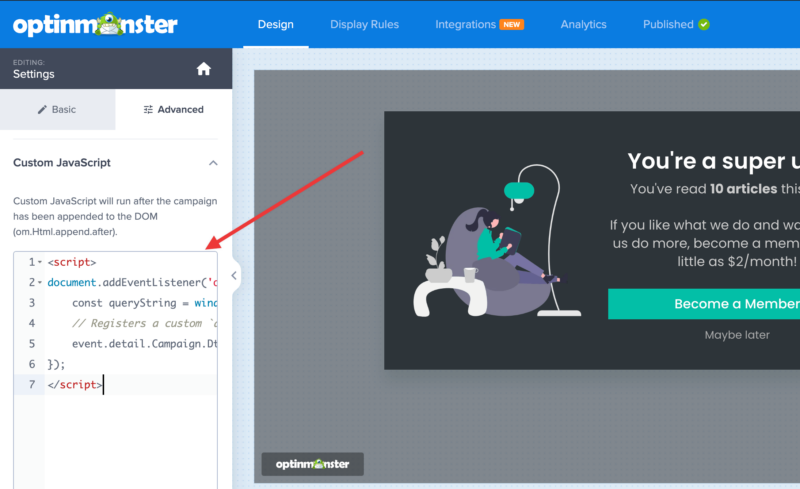Click the closing brace on line 6
The image size is (800, 489).
56,364
